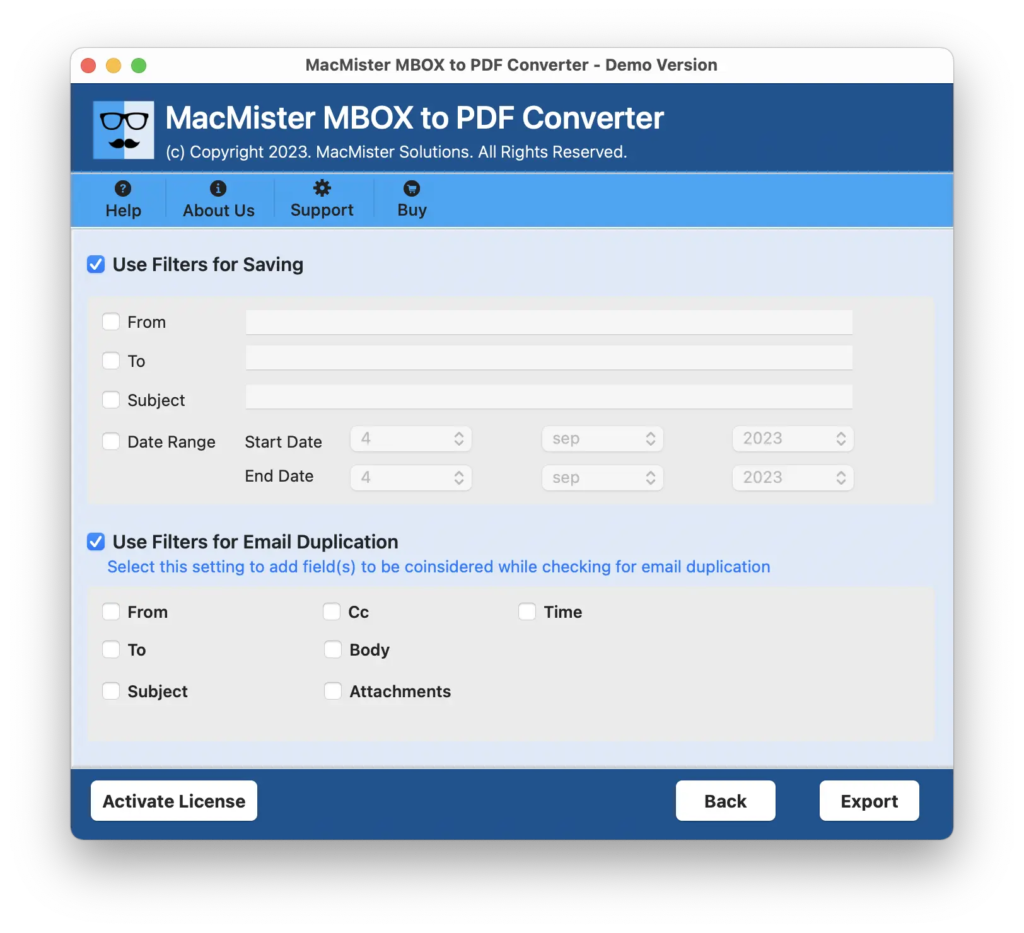Check the Cc duplication checkbox
The width and height of the screenshot is (1024, 933).
[333, 612]
